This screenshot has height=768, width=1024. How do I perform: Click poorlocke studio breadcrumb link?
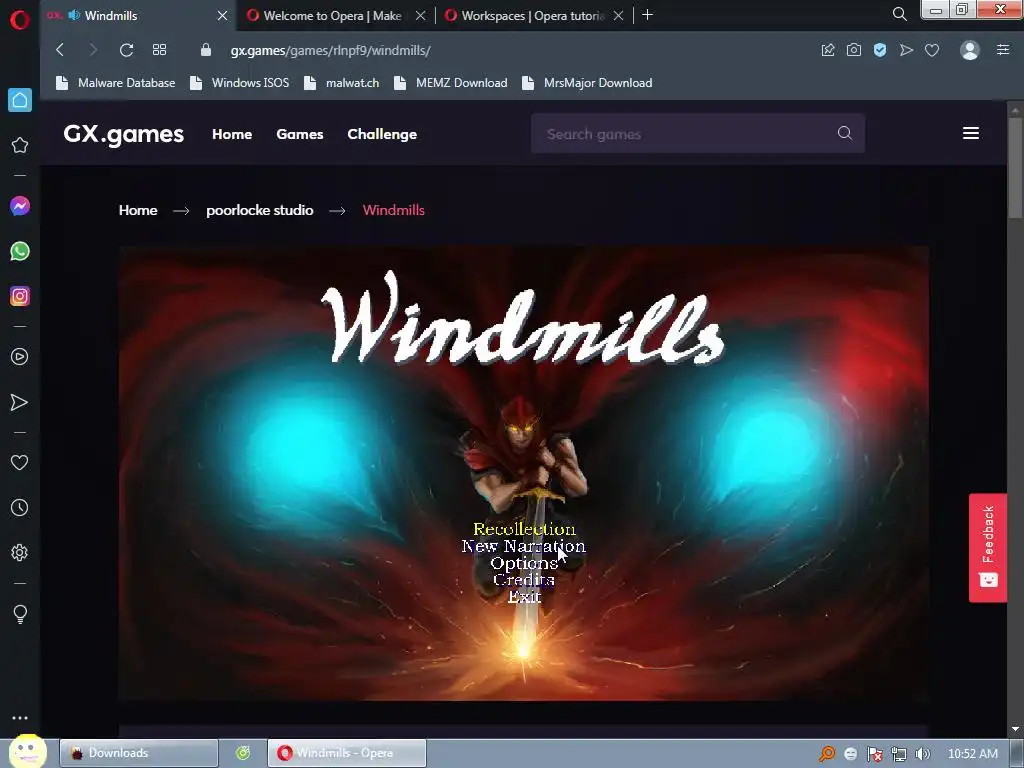pos(260,210)
